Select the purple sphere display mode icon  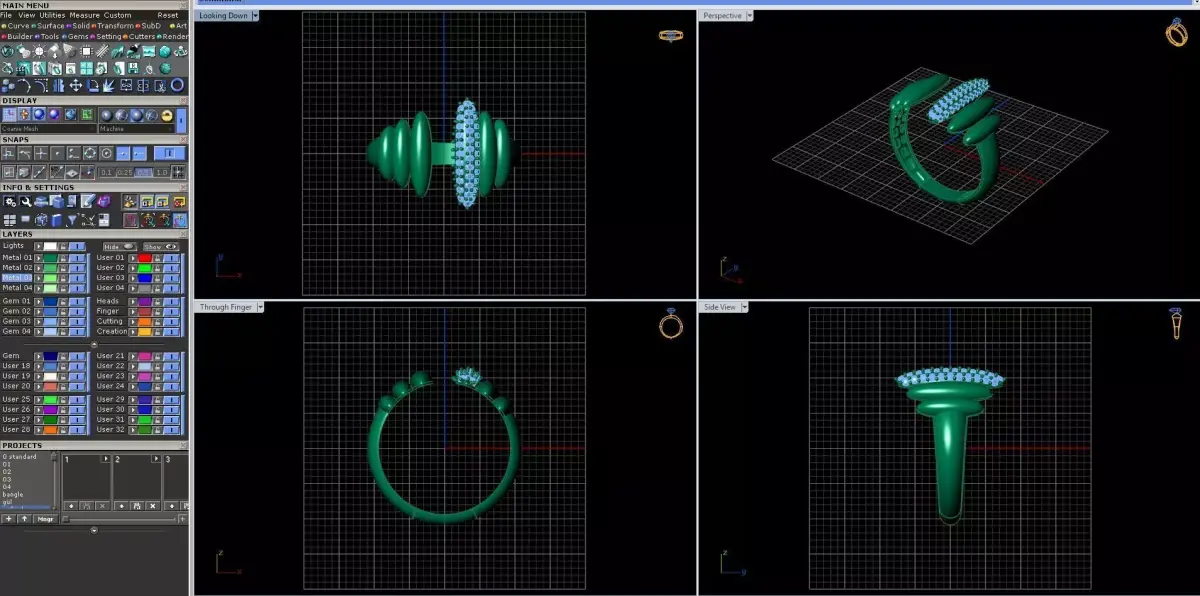pyautogui.click(x=54, y=115)
